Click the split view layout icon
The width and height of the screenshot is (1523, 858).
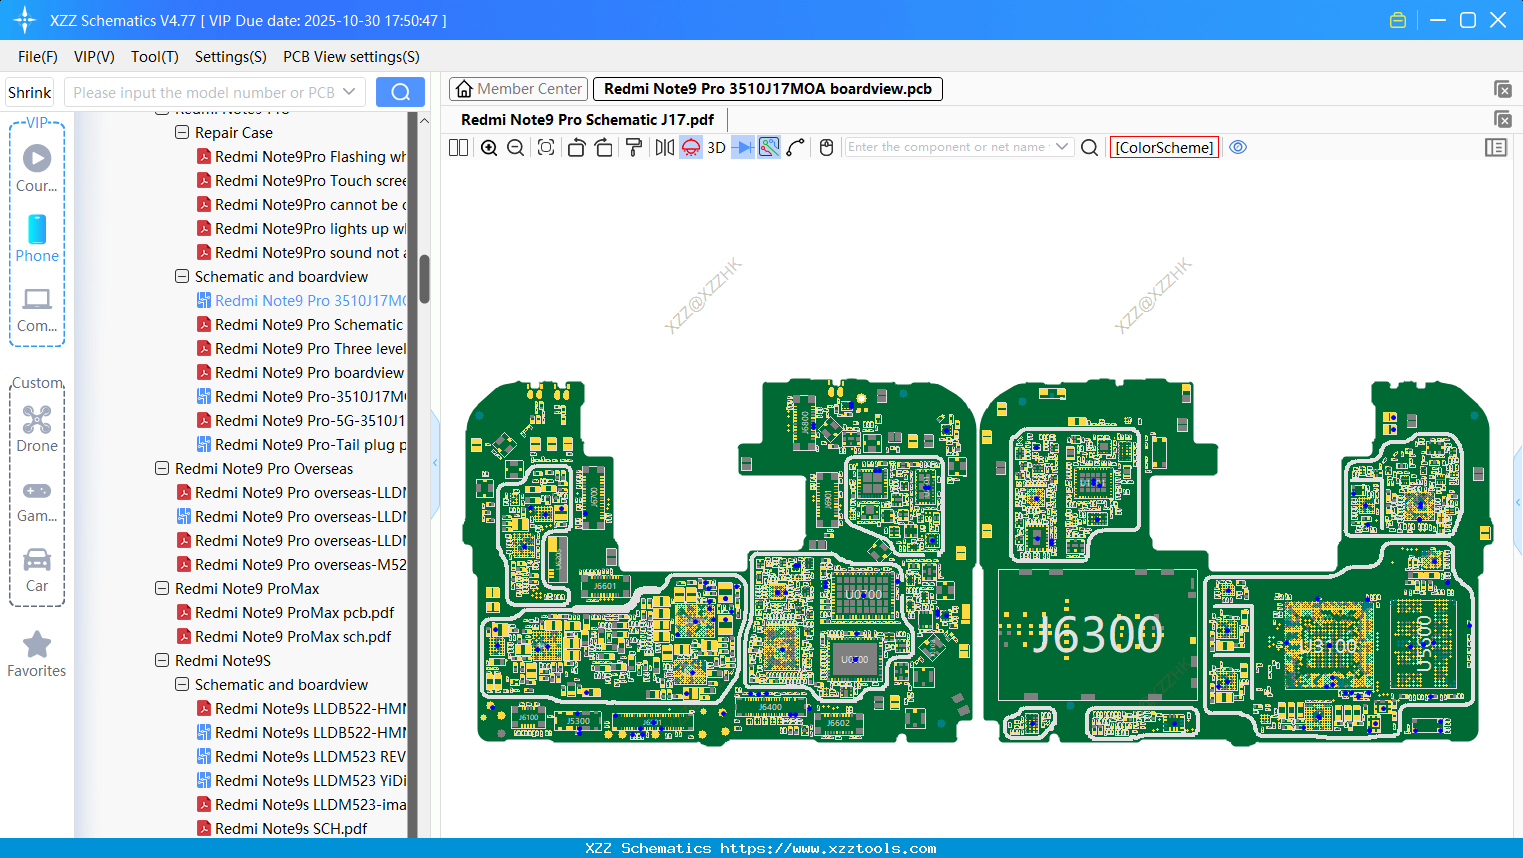tap(458, 148)
